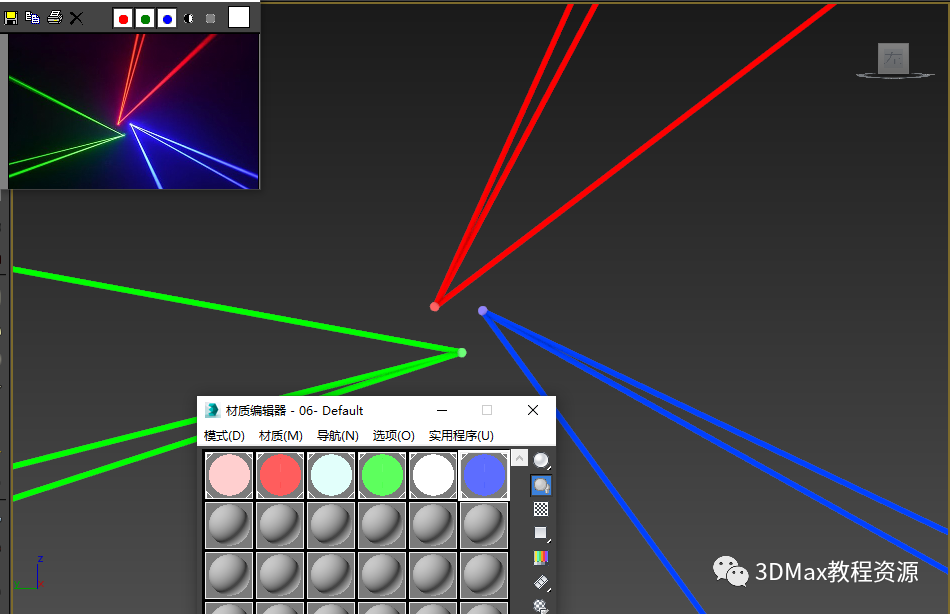Screen dimensions: 950x614
Task: Click the Make Preview film icon
Action: click(x=541, y=582)
